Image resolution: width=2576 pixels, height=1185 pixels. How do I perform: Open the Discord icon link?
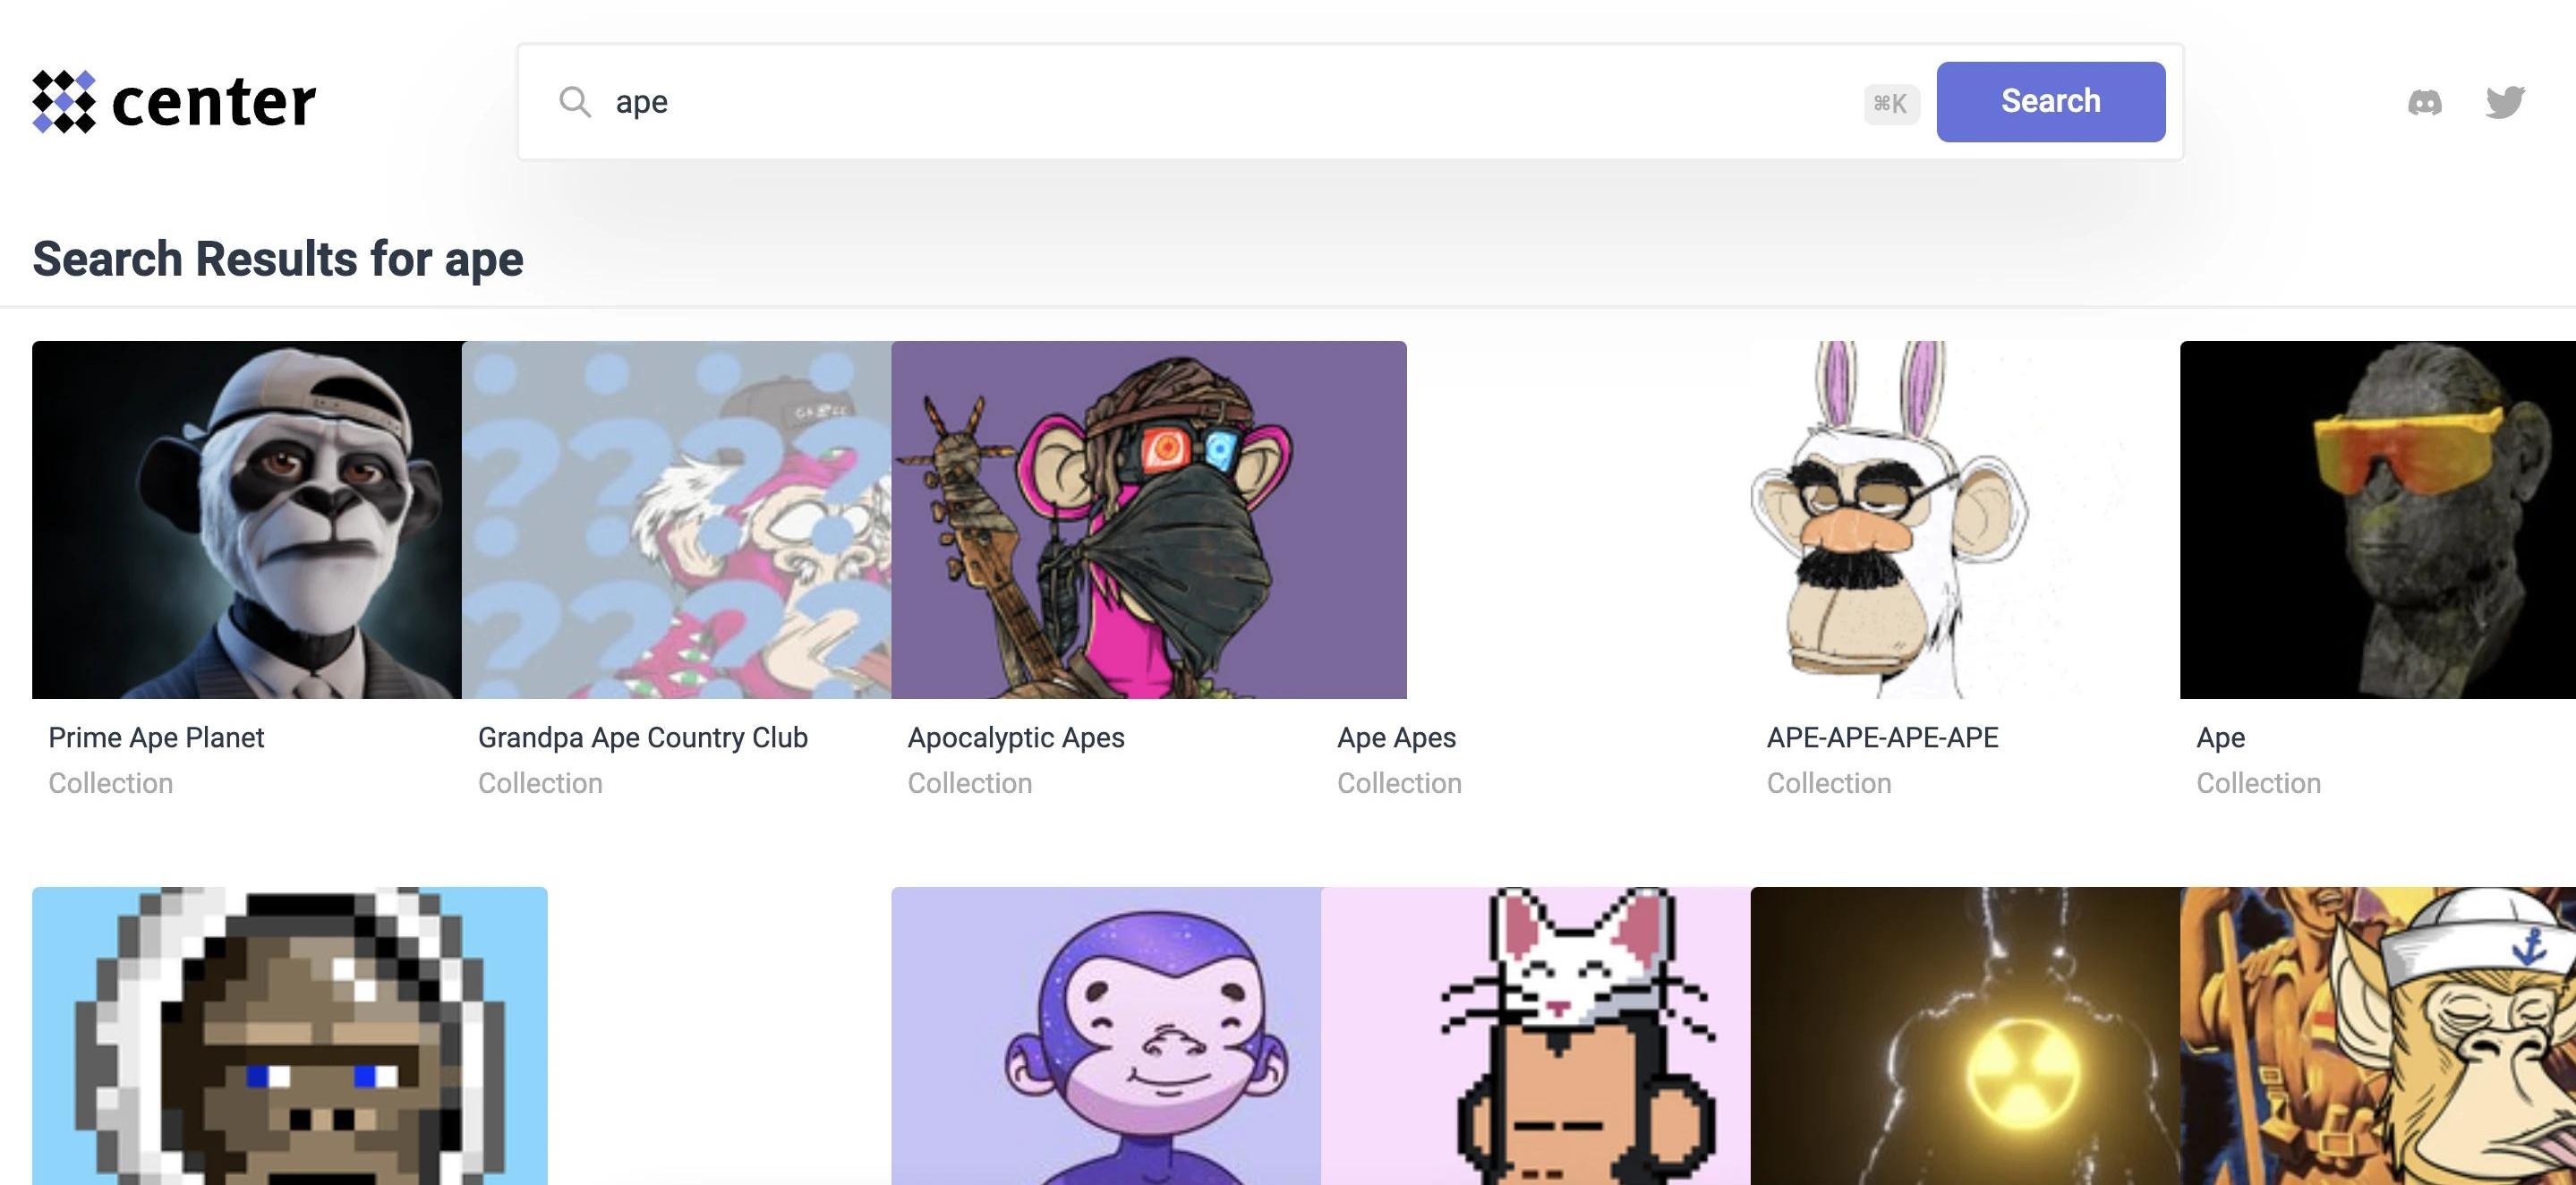(2424, 102)
